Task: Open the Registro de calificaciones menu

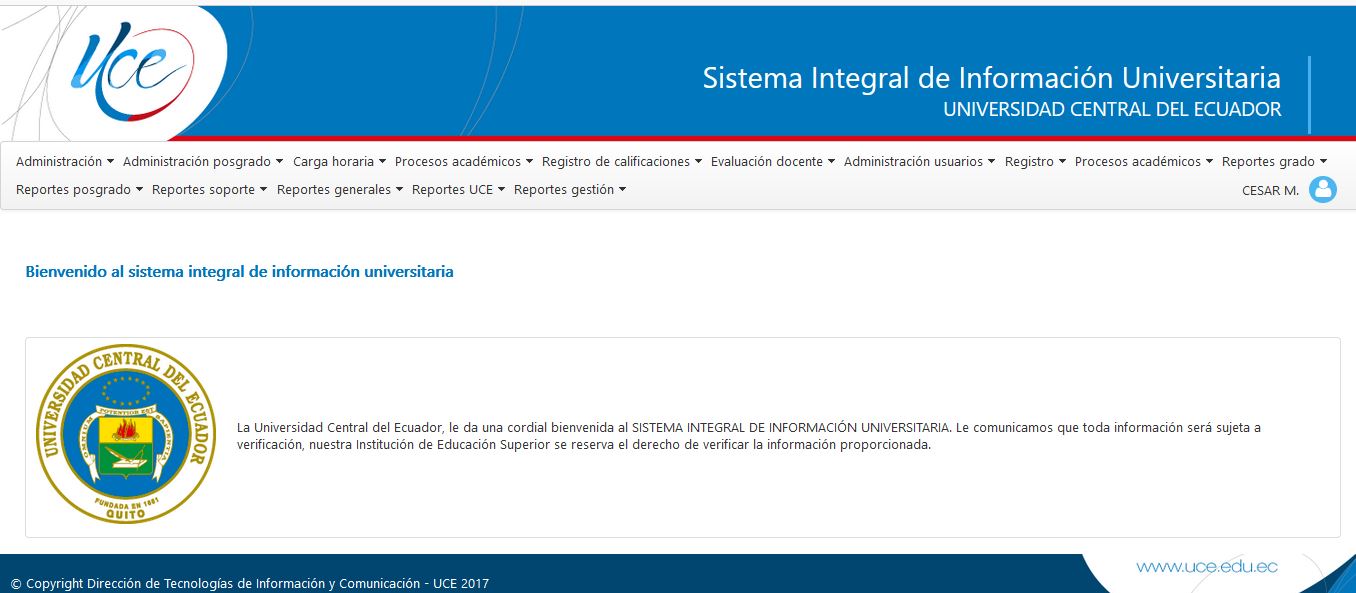Action: coord(622,161)
